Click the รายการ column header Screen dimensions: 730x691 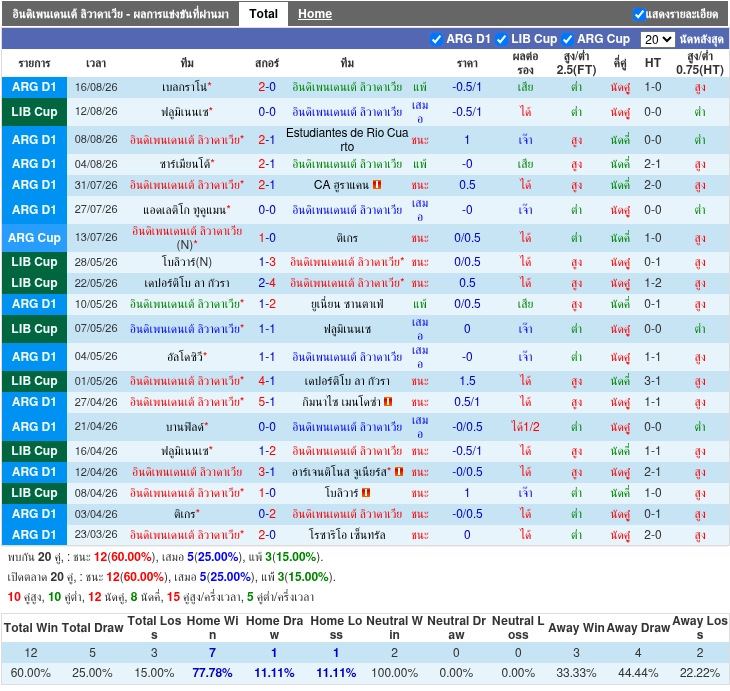click(34, 63)
